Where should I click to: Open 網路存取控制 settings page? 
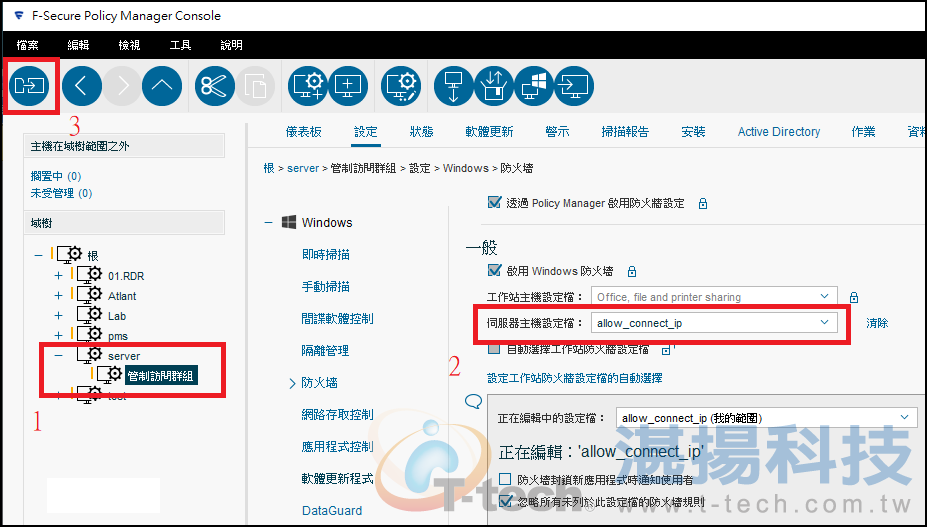[x=338, y=415]
